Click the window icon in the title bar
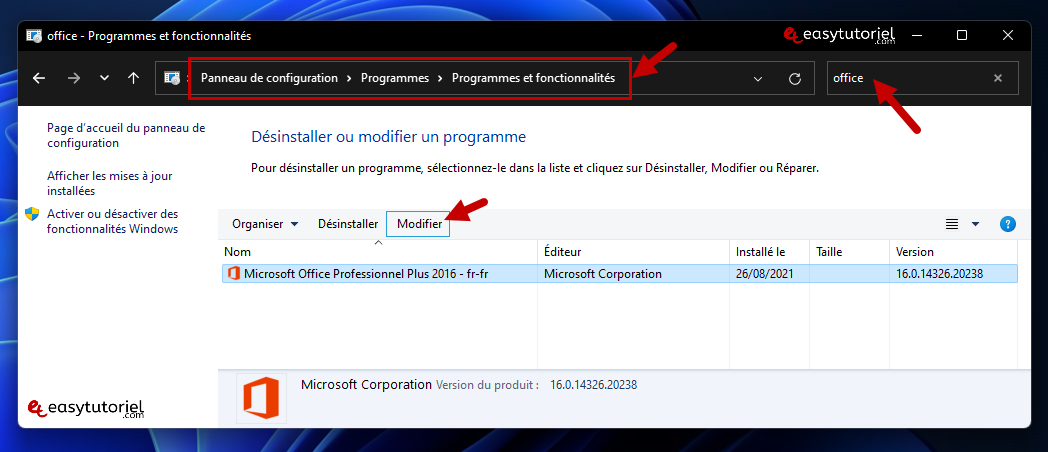 tap(33, 36)
